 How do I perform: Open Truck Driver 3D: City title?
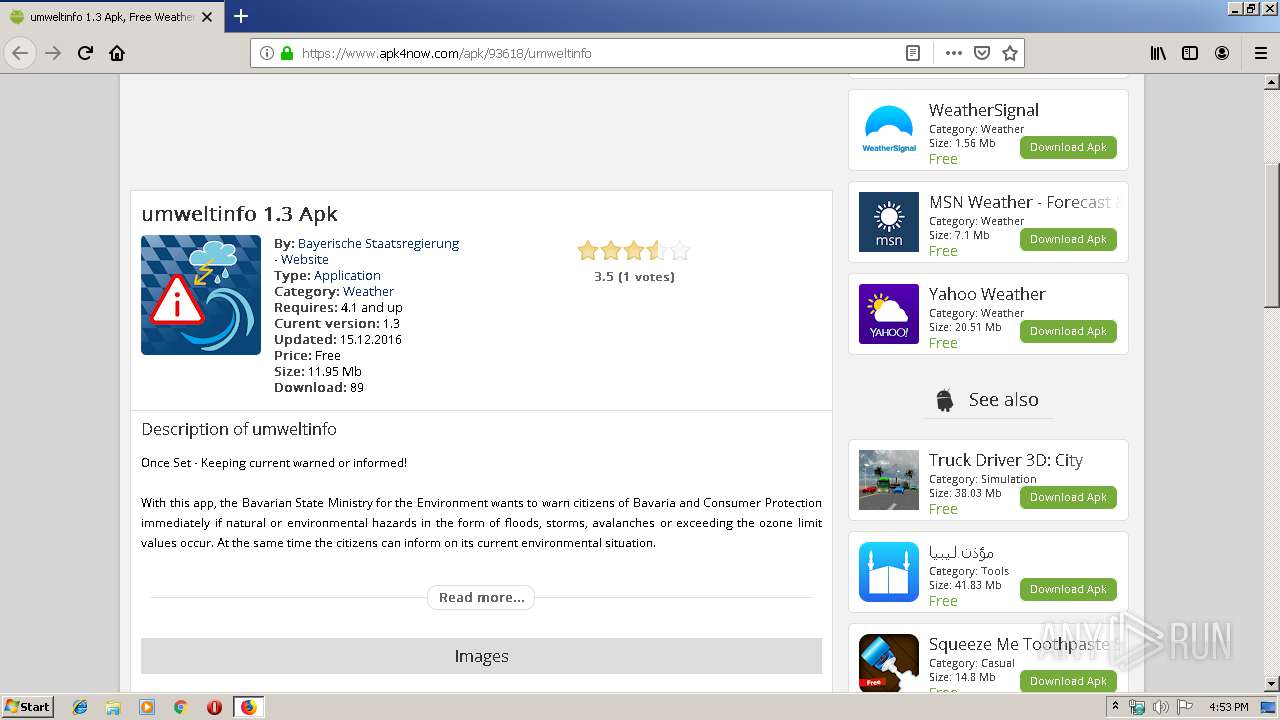point(1006,460)
